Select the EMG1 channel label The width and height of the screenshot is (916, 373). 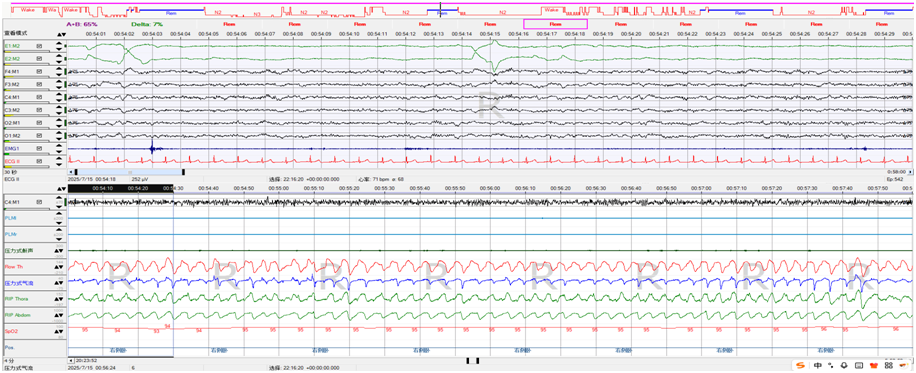tap(12, 148)
